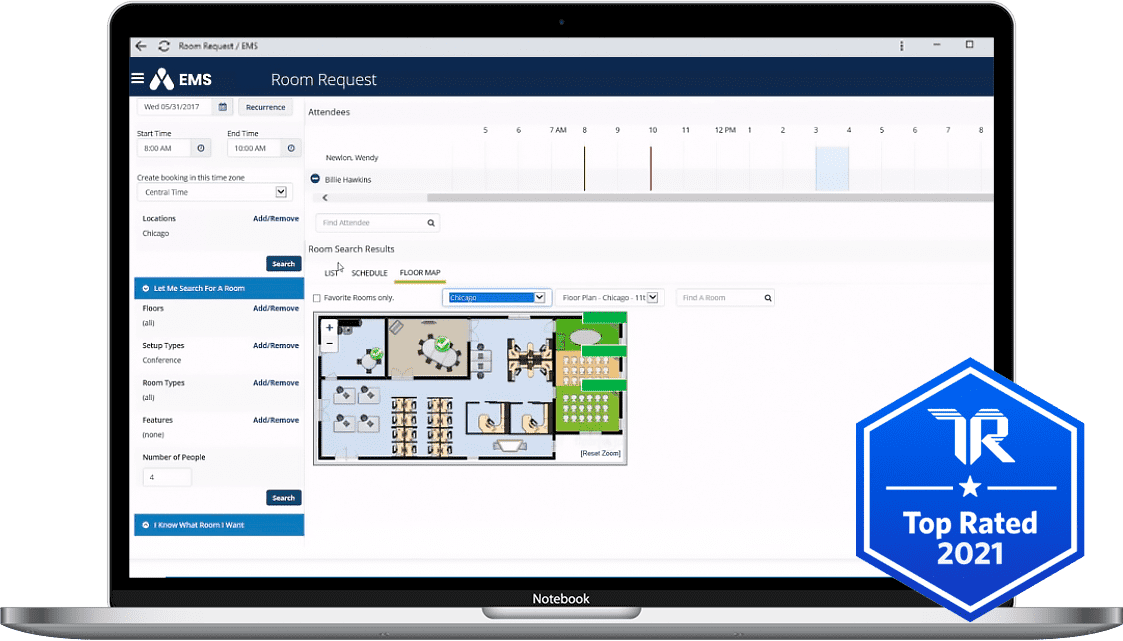Click the page reload icon
Screen dimensions: 1123x641
164,46
